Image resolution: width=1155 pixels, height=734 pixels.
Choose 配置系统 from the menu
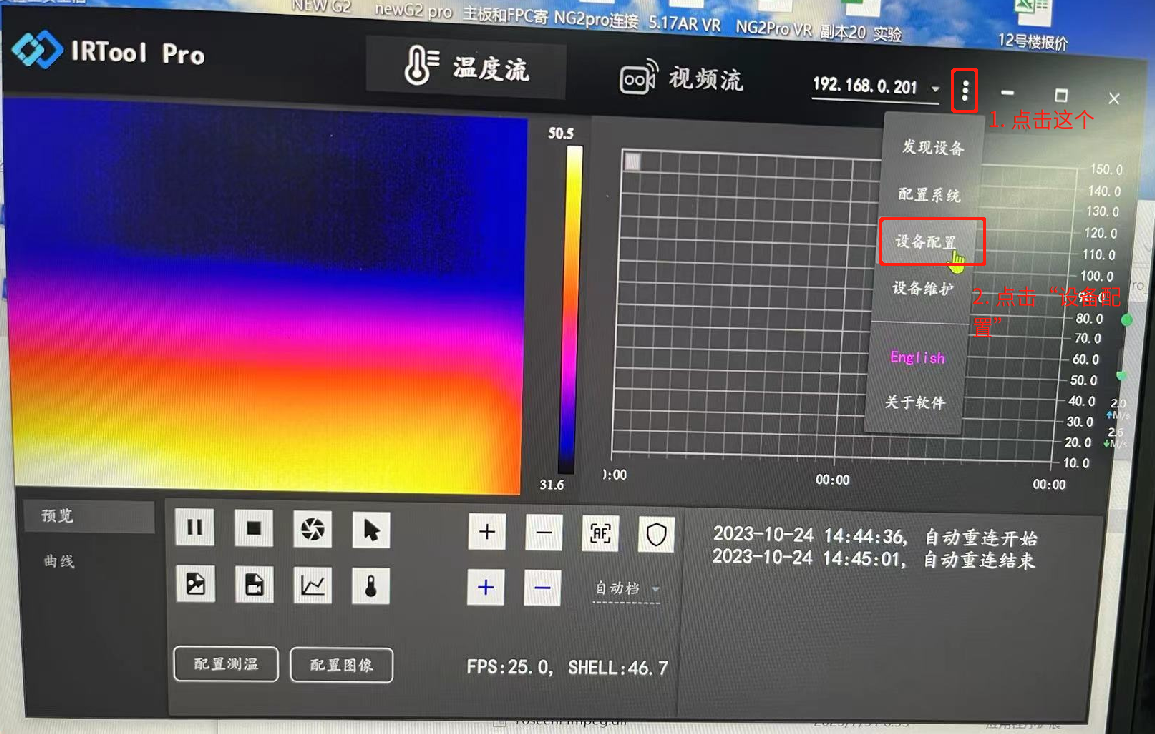tap(930, 195)
